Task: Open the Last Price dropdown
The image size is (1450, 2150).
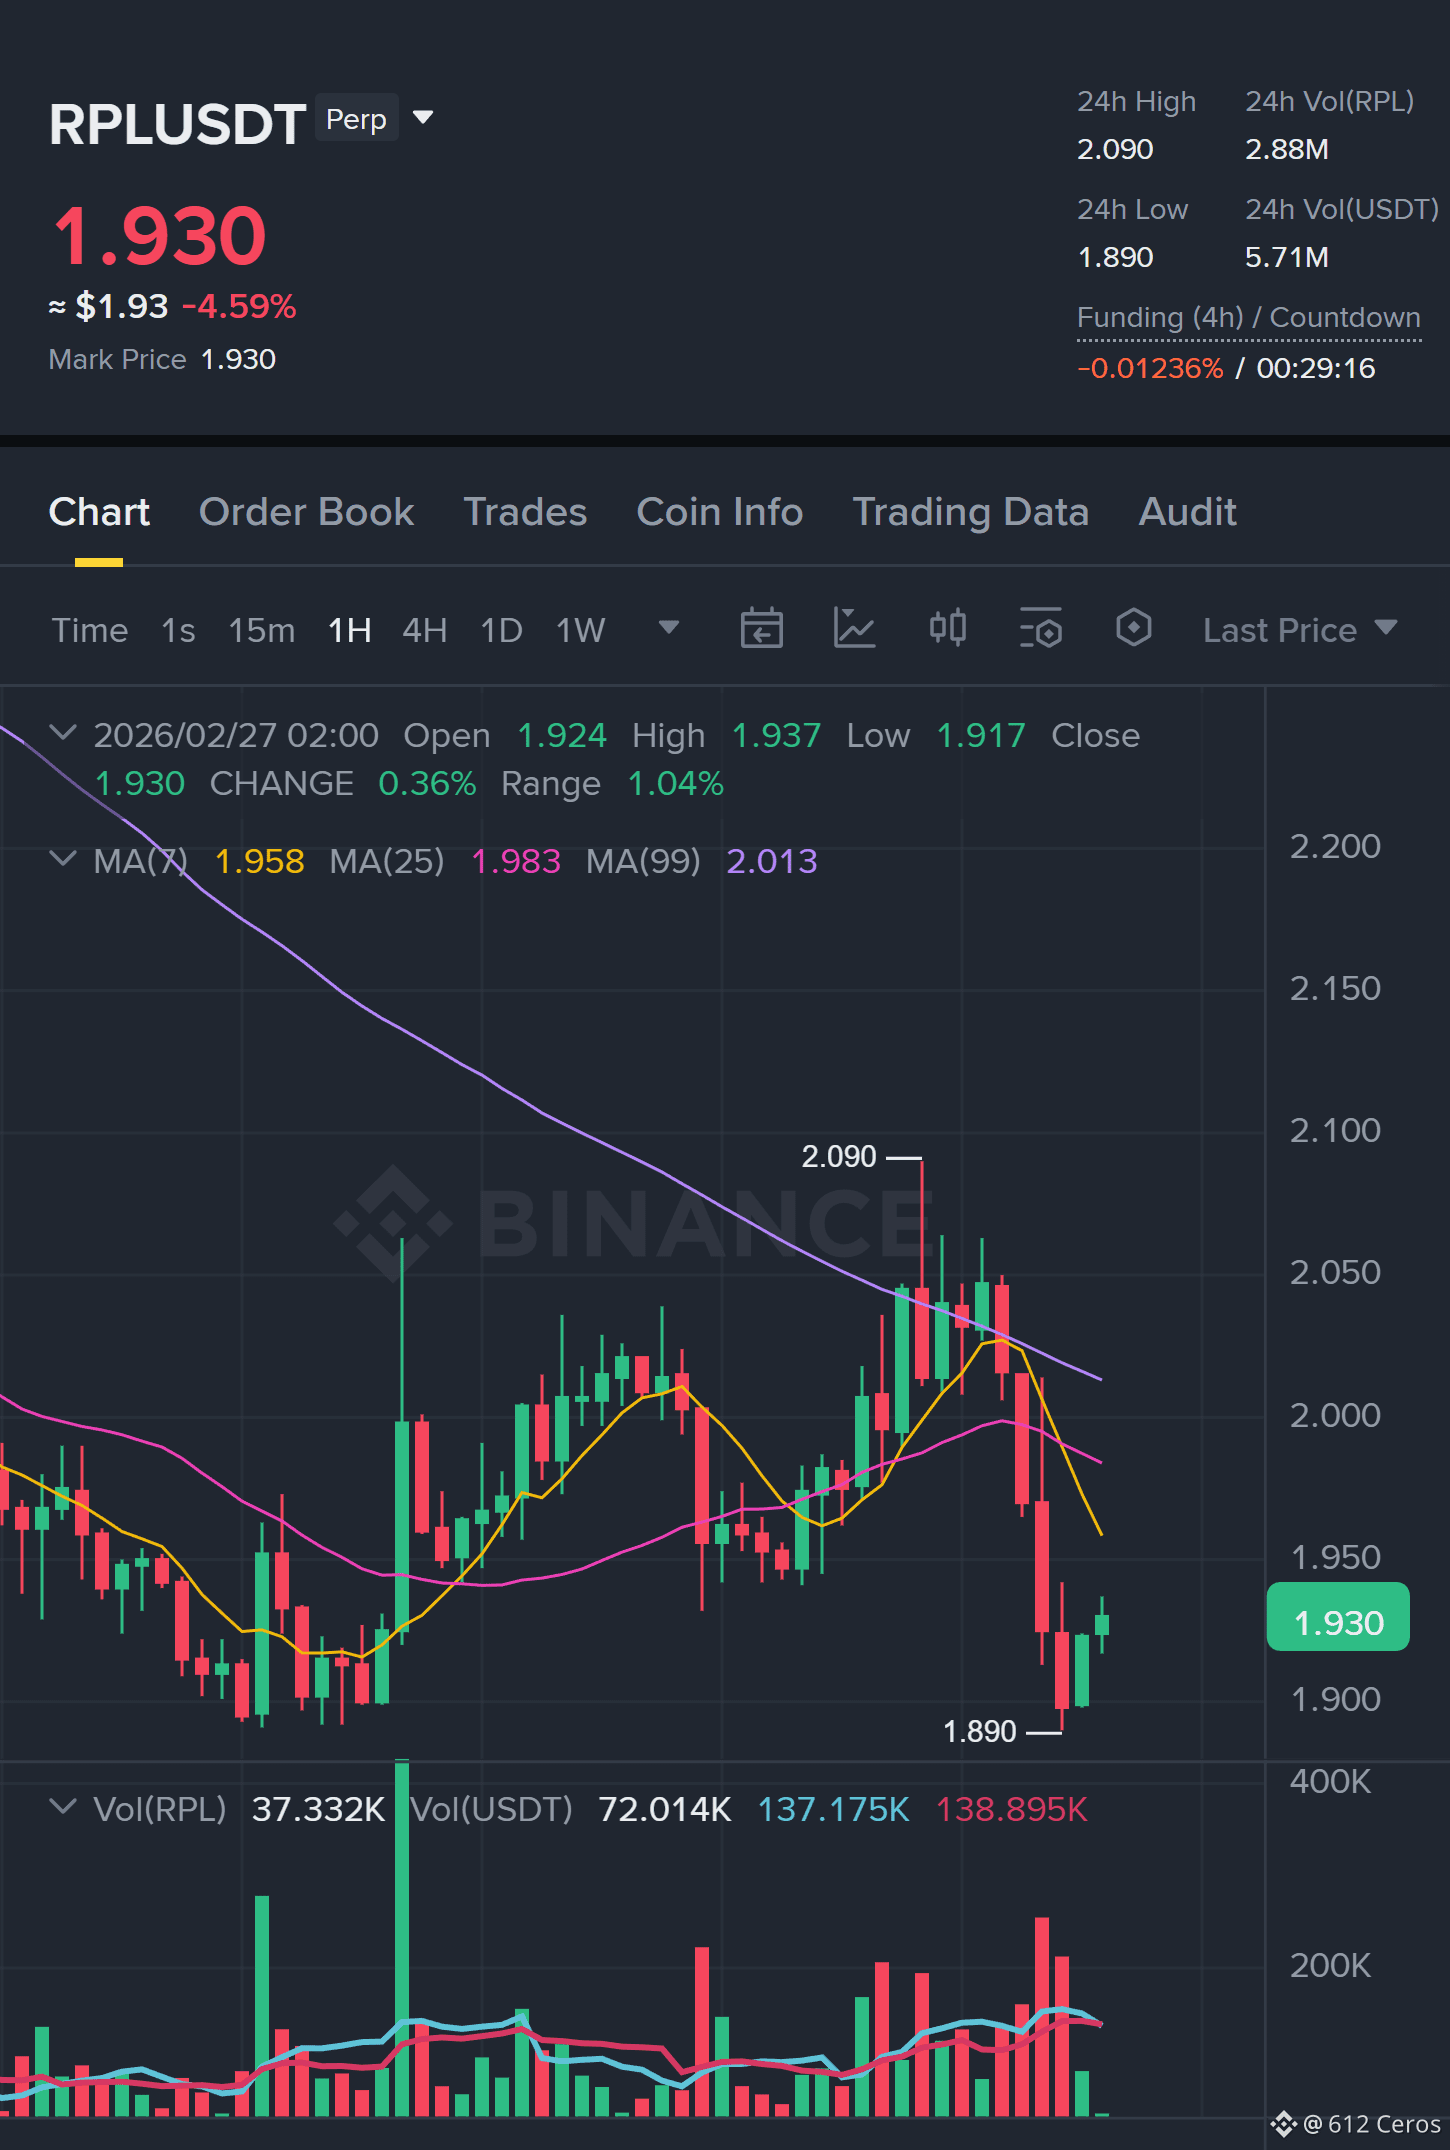Action: 1299,630
